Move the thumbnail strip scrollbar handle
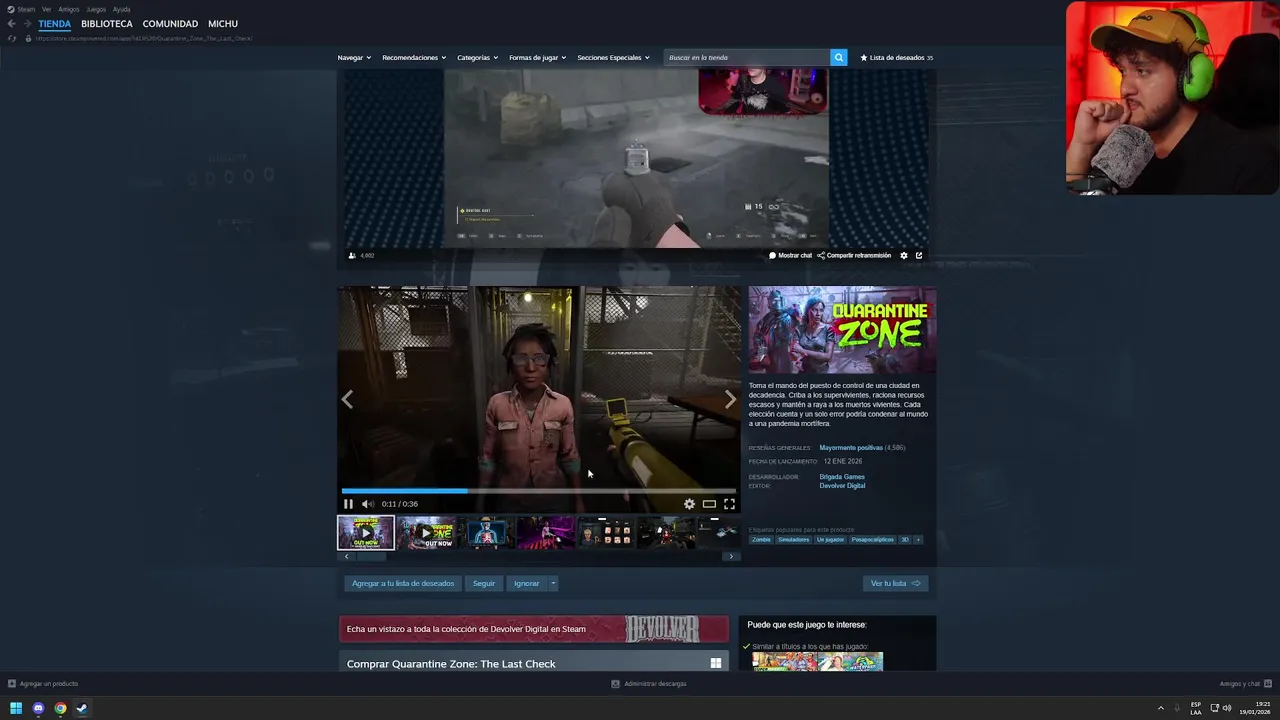This screenshot has width=1280, height=720. (x=372, y=556)
